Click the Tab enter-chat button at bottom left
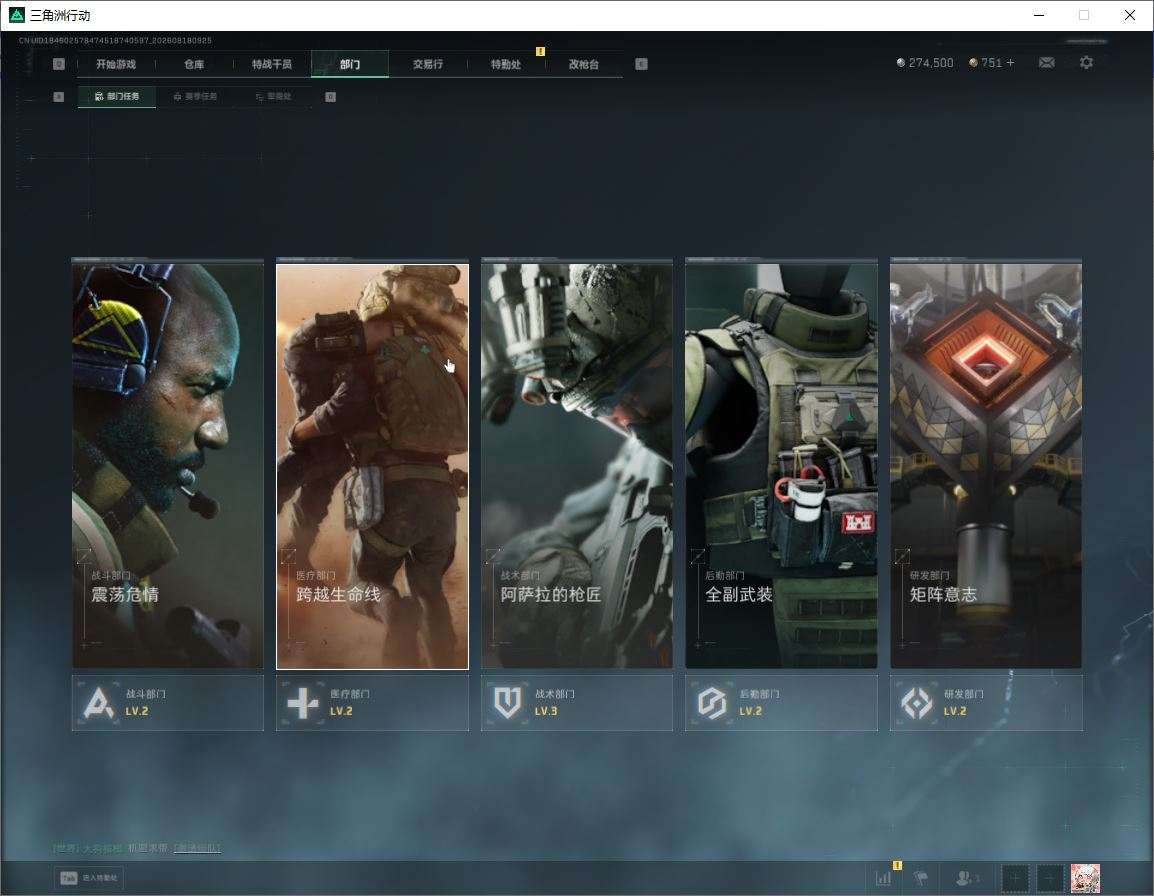Viewport: 1154px width, 896px height. [x=89, y=878]
